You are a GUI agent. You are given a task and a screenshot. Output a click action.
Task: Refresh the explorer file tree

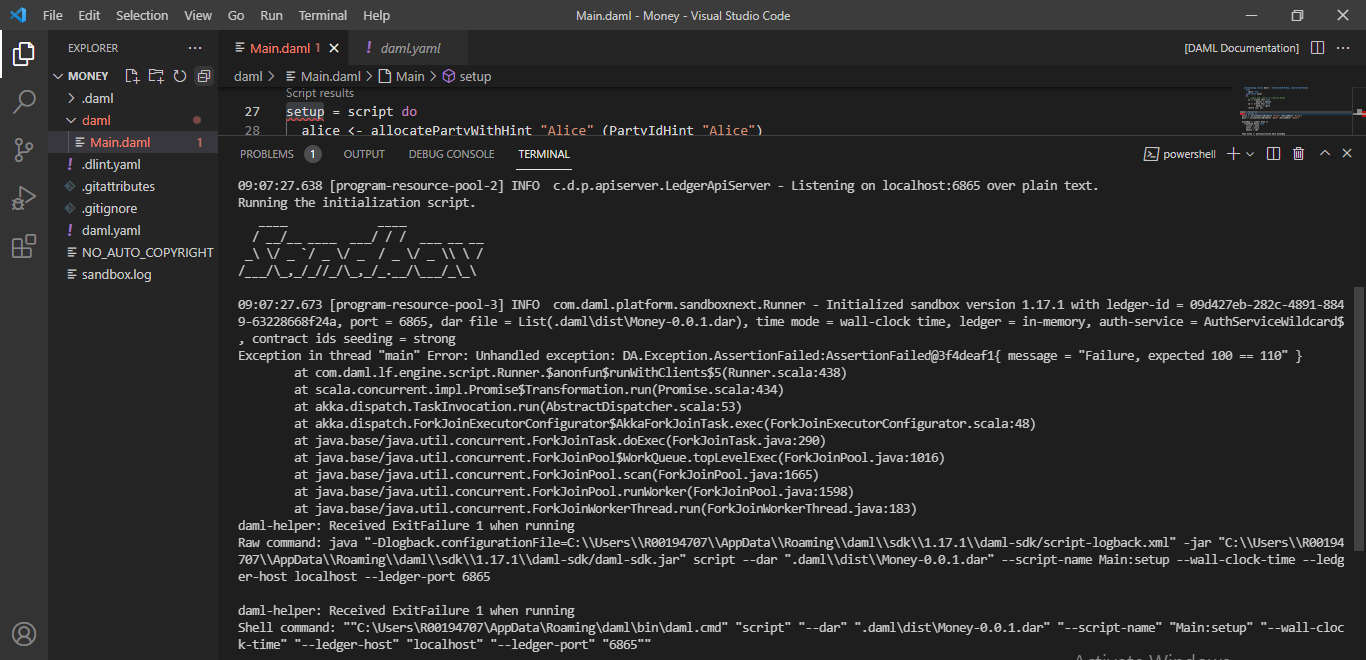pyautogui.click(x=180, y=76)
